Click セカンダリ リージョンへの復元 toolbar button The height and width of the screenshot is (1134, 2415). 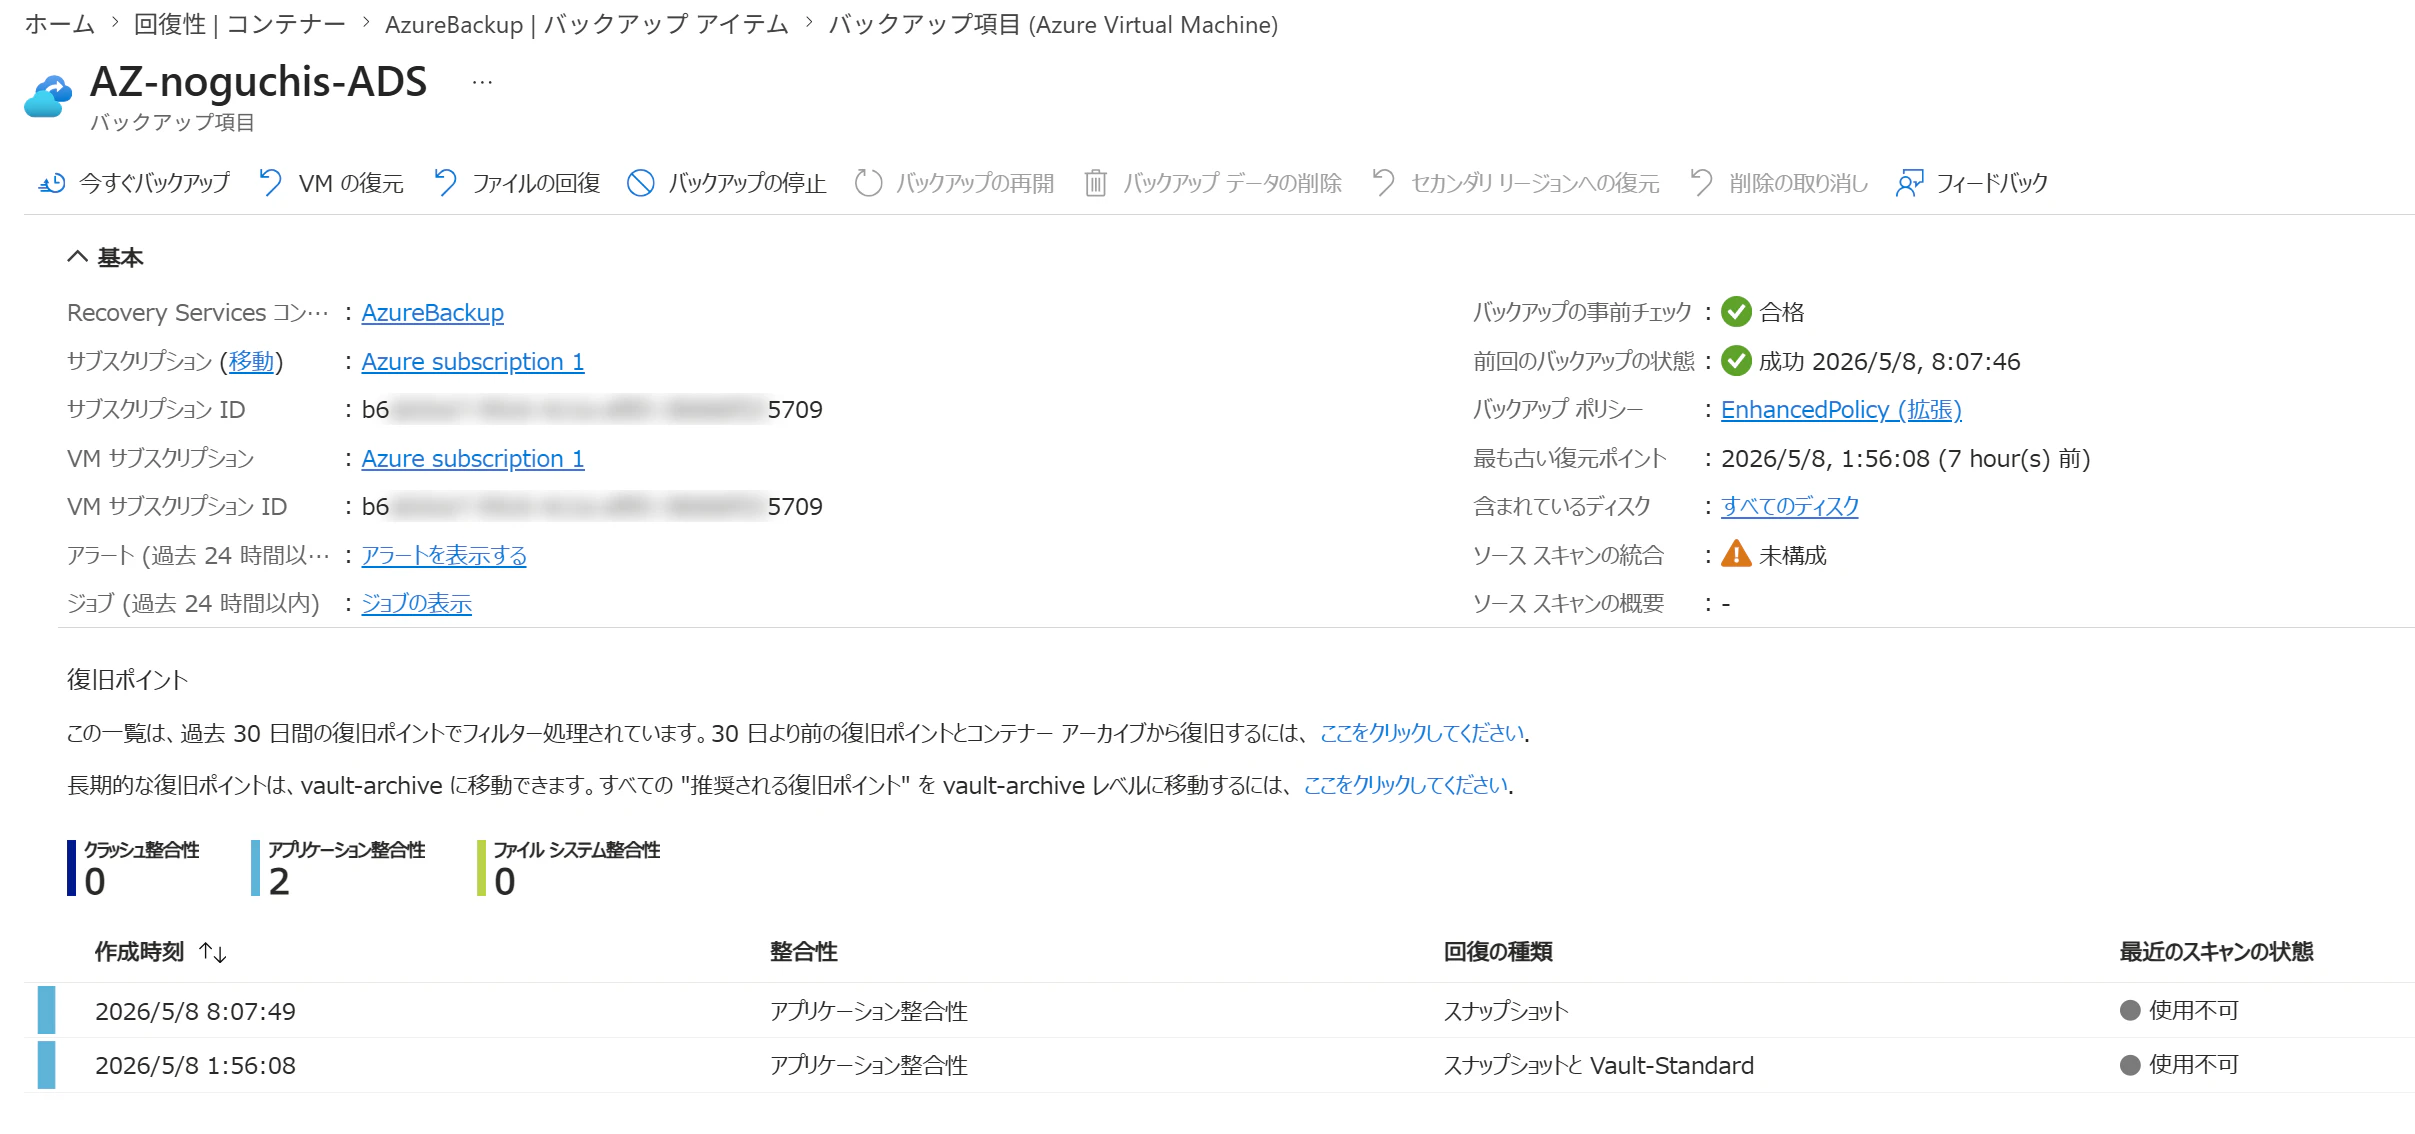1516,183
